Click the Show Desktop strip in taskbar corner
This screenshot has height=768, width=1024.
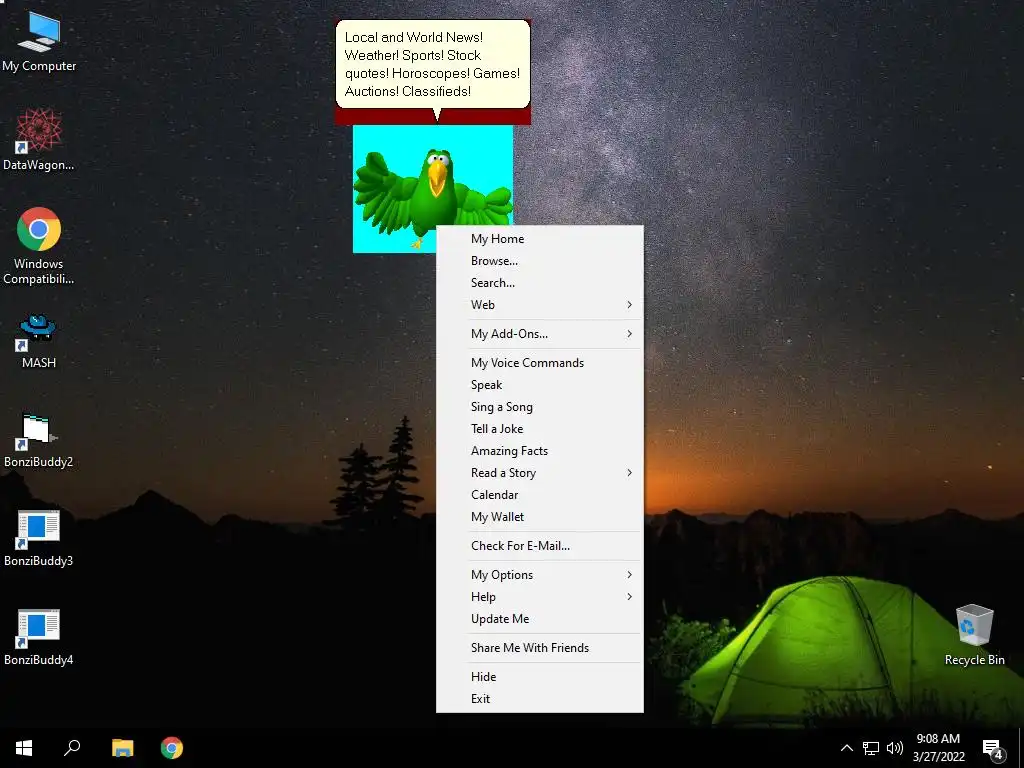click(x=1021, y=748)
